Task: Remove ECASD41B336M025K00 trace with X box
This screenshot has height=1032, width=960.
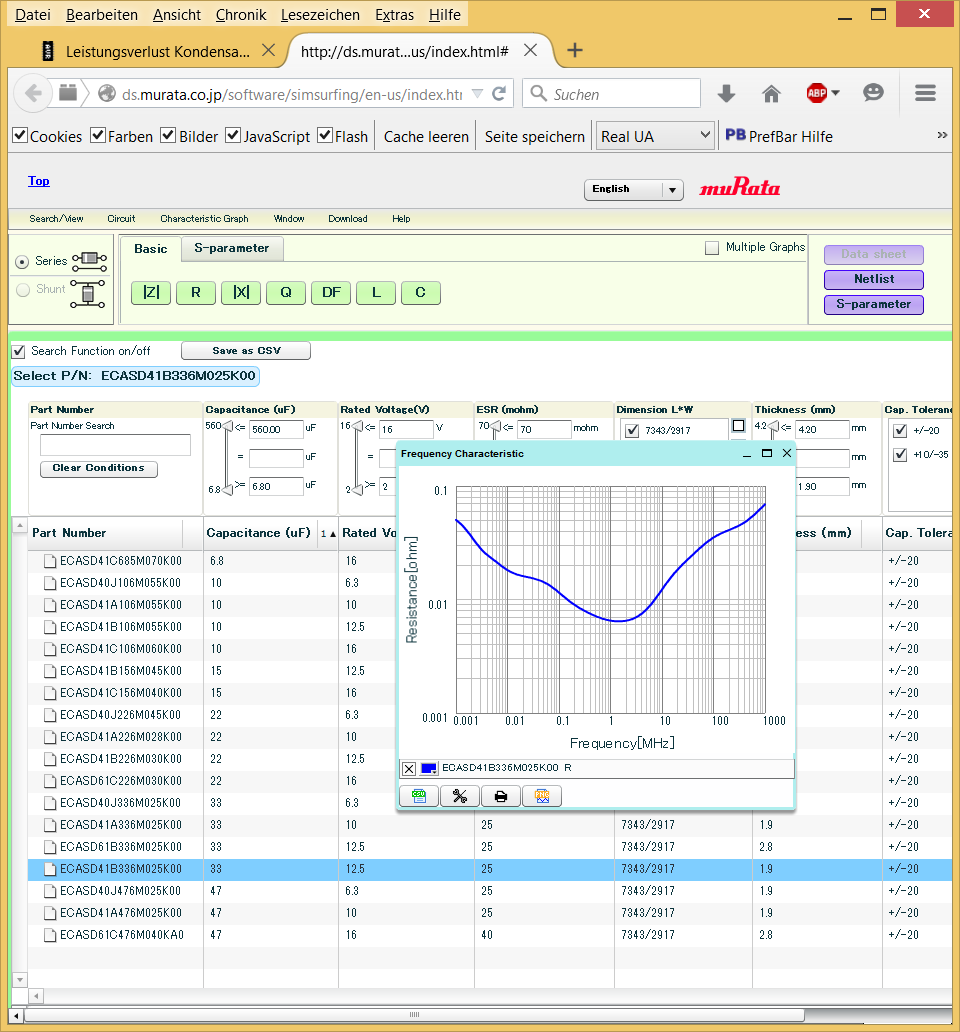Action: click(409, 768)
